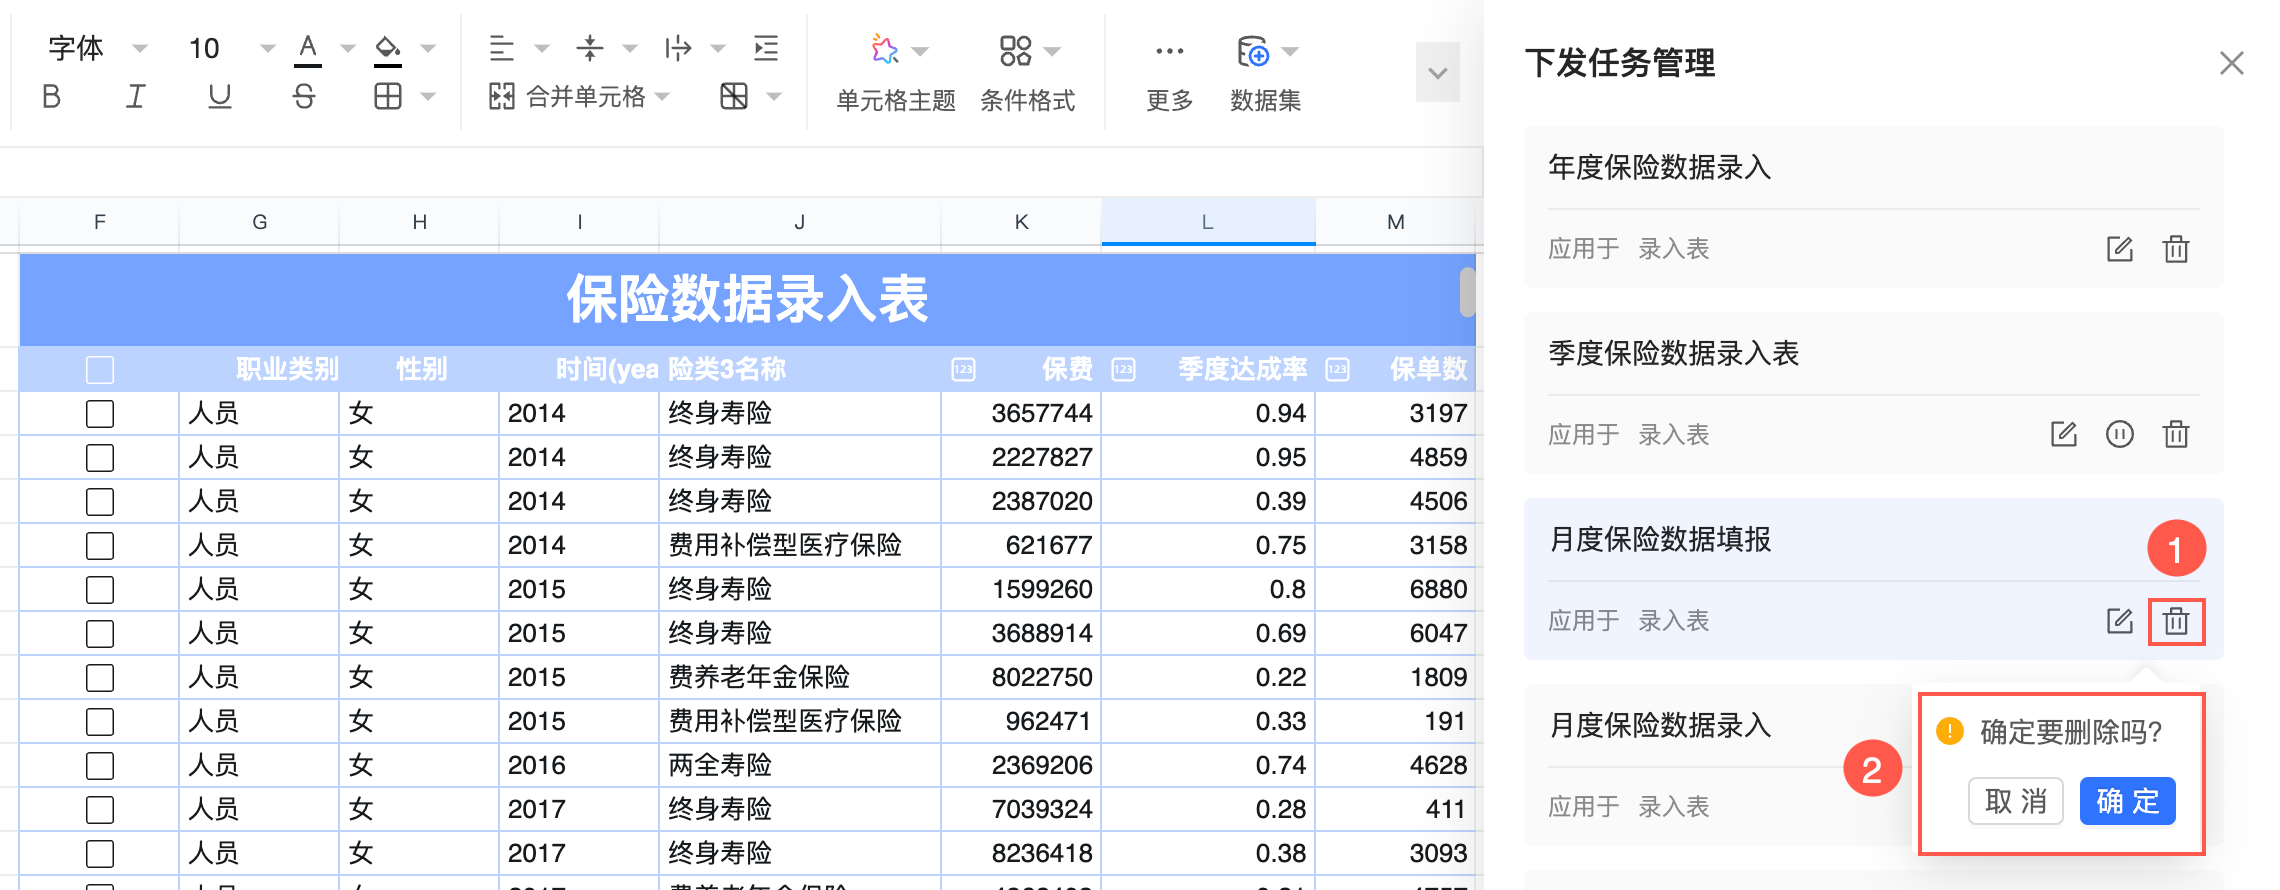Select column header L
The width and height of the screenshot is (2280, 890).
[x=1208, y=222]
